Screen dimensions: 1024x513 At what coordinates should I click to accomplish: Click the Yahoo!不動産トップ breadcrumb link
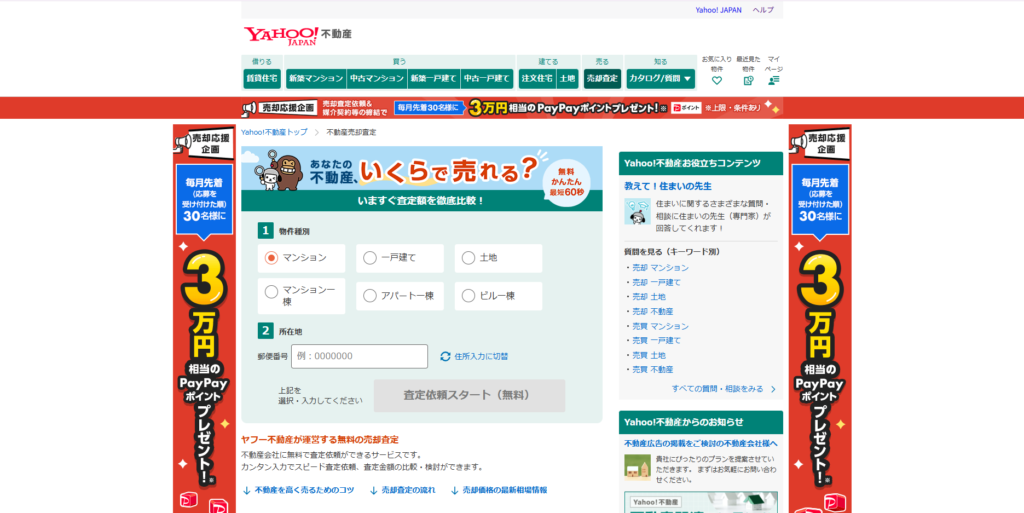coord(274,132)
